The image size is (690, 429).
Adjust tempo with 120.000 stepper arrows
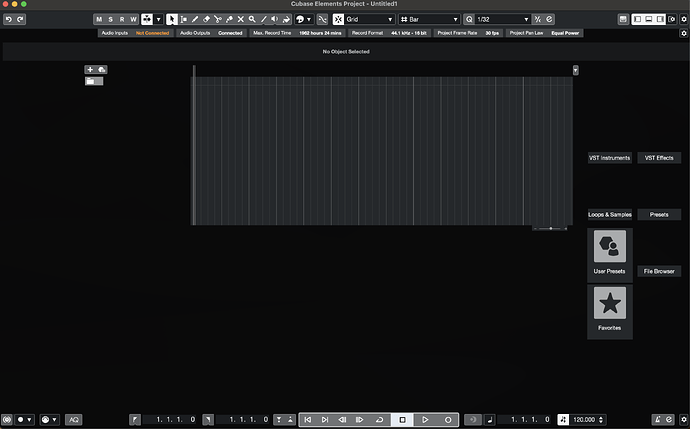(x=601, y=420)
